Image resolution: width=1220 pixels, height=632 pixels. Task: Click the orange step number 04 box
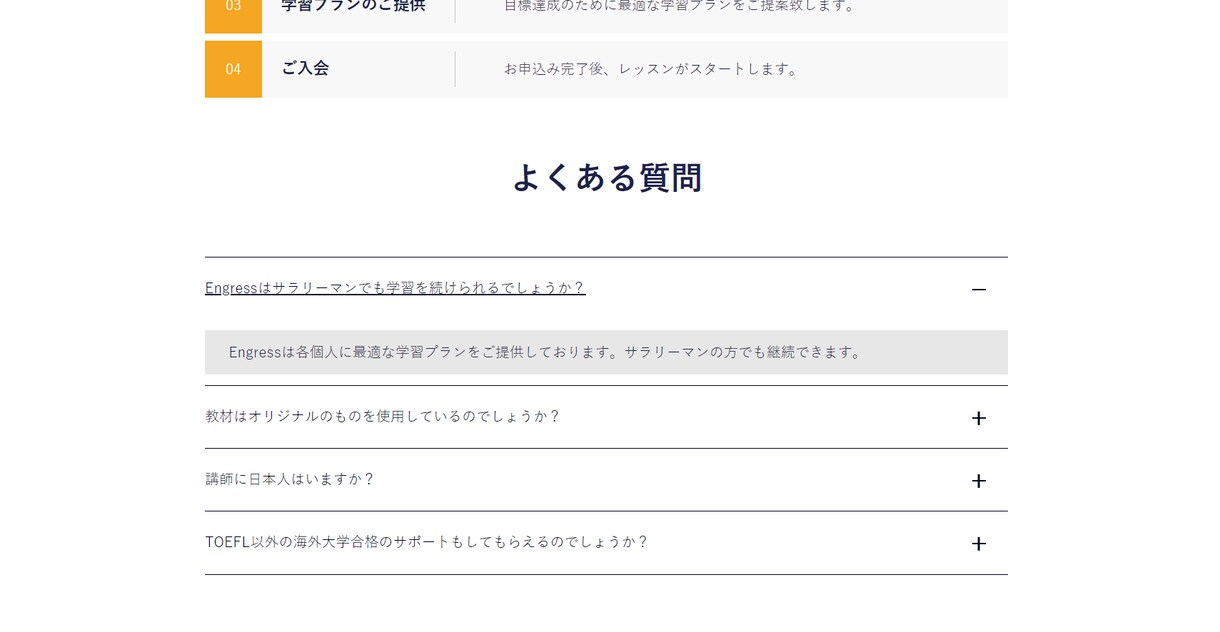(x=233, y=69)
